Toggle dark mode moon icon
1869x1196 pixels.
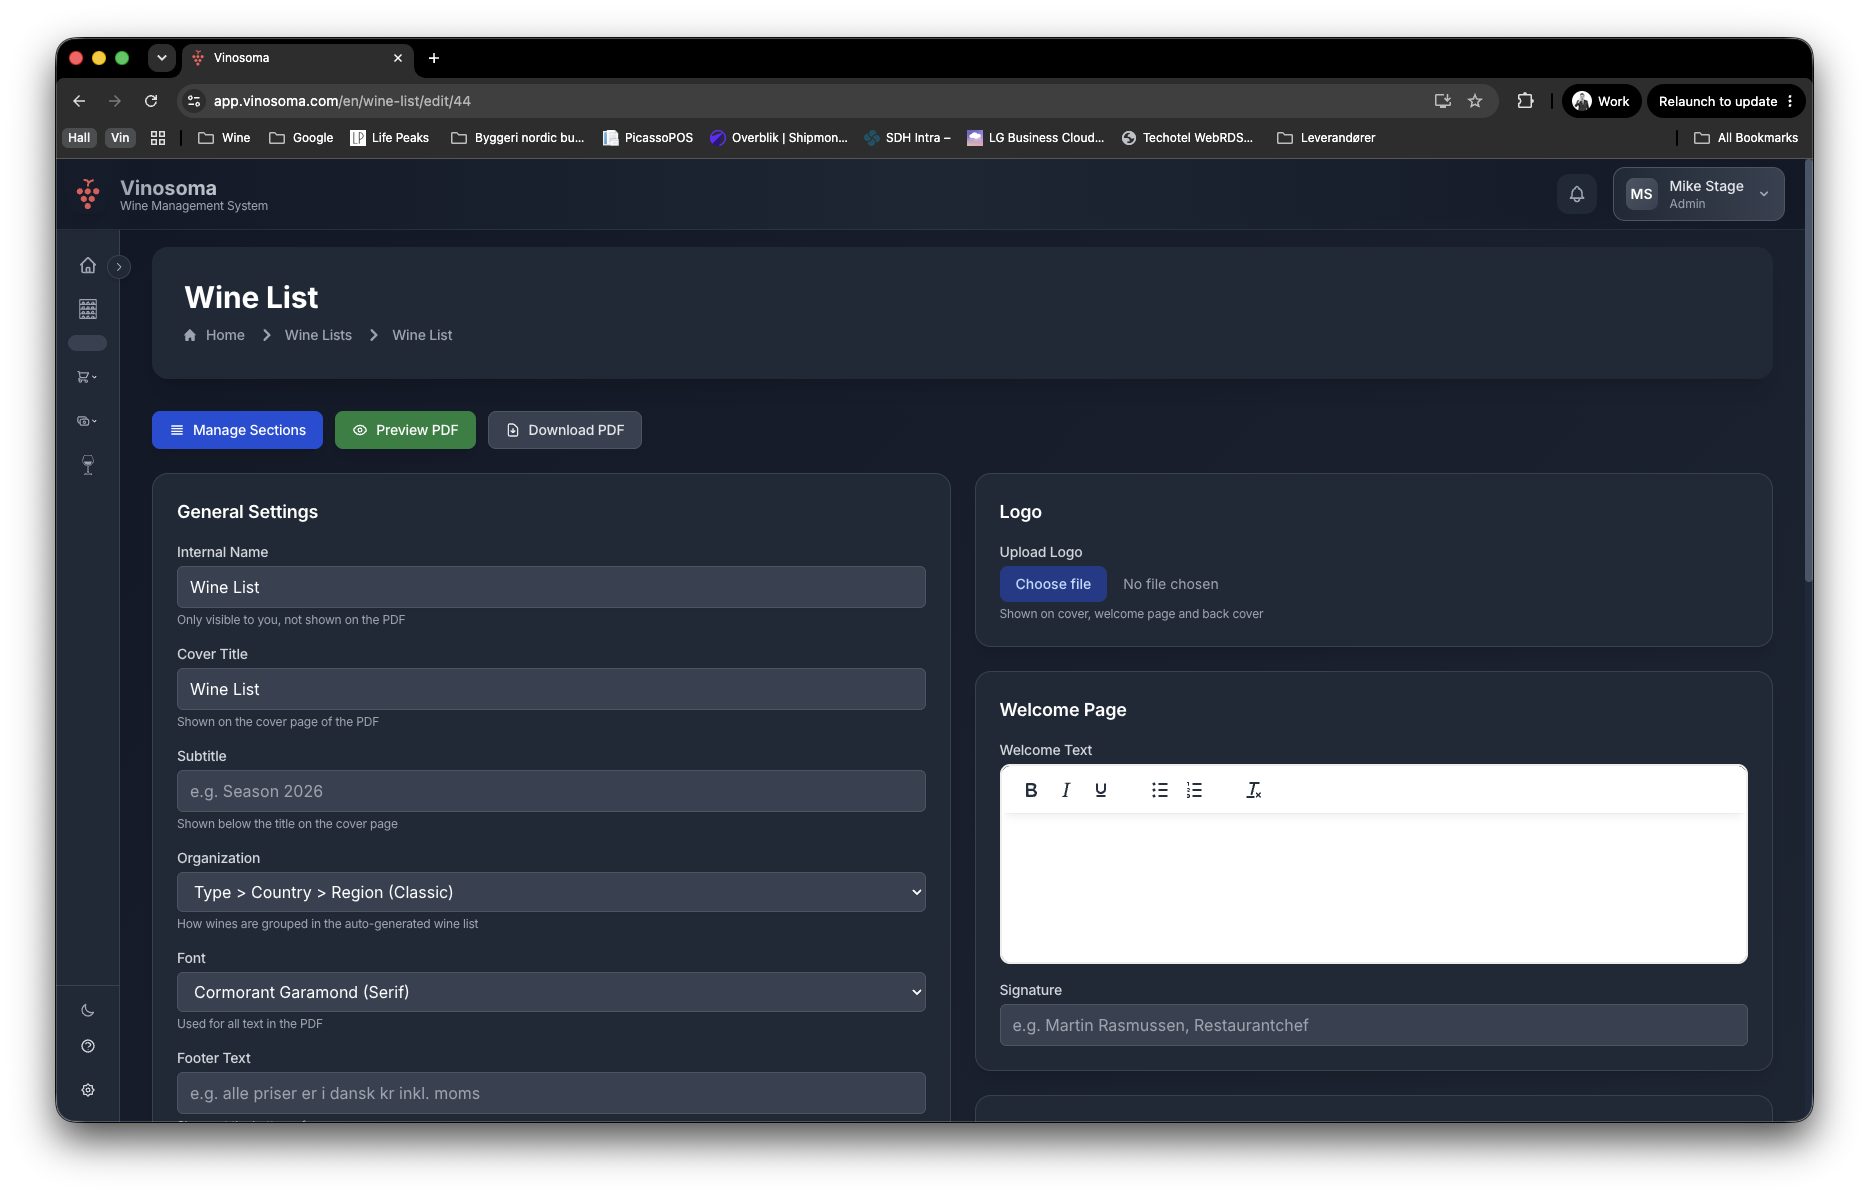pyautogui.click(x=88, y=1011)
